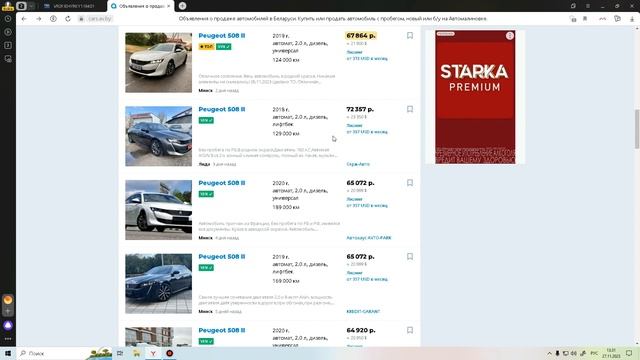
Task: Bookmark the 2019 liftback 65 072 р. listing
Action: pyautogui.click(x=410, y=256)
